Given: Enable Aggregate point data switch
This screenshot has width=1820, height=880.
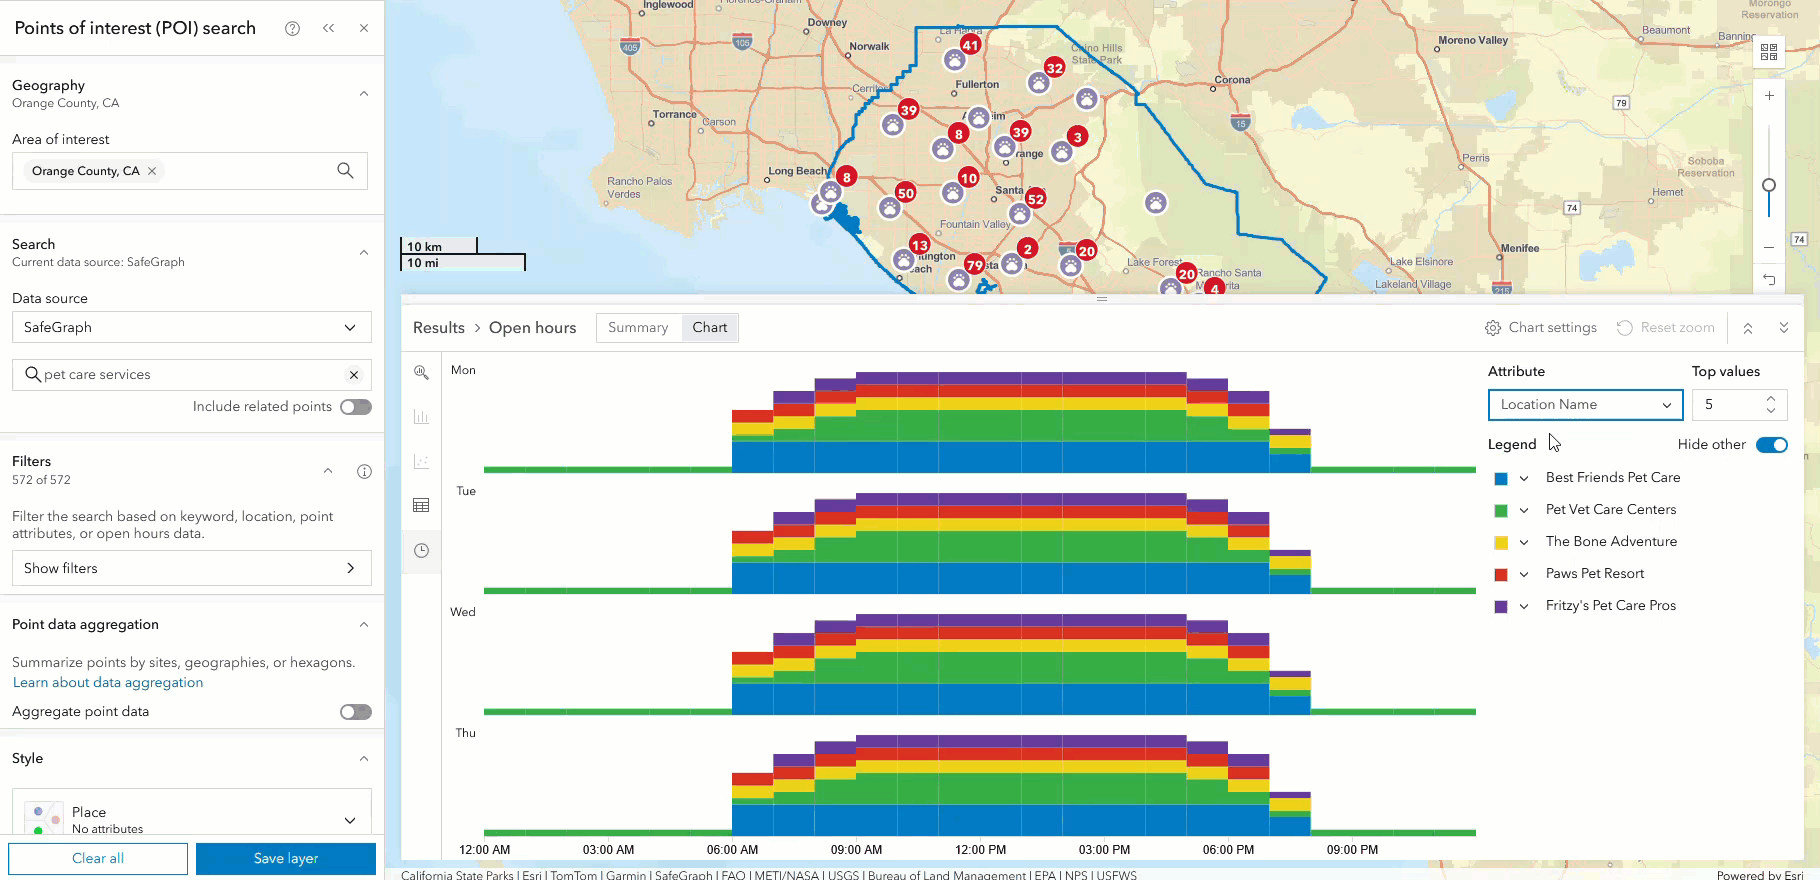Looking at the screenshot, I should tap(356, 712).
